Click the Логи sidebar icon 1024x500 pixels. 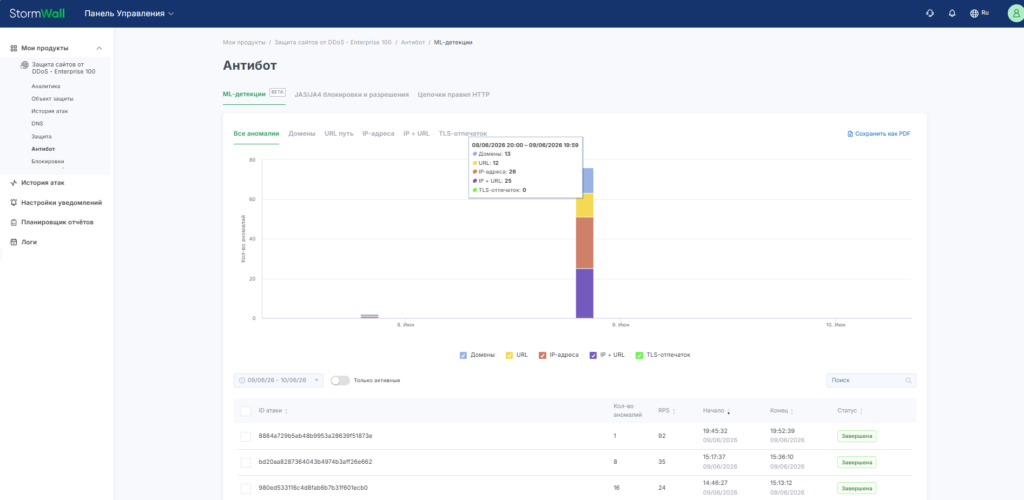pos(14,242)
